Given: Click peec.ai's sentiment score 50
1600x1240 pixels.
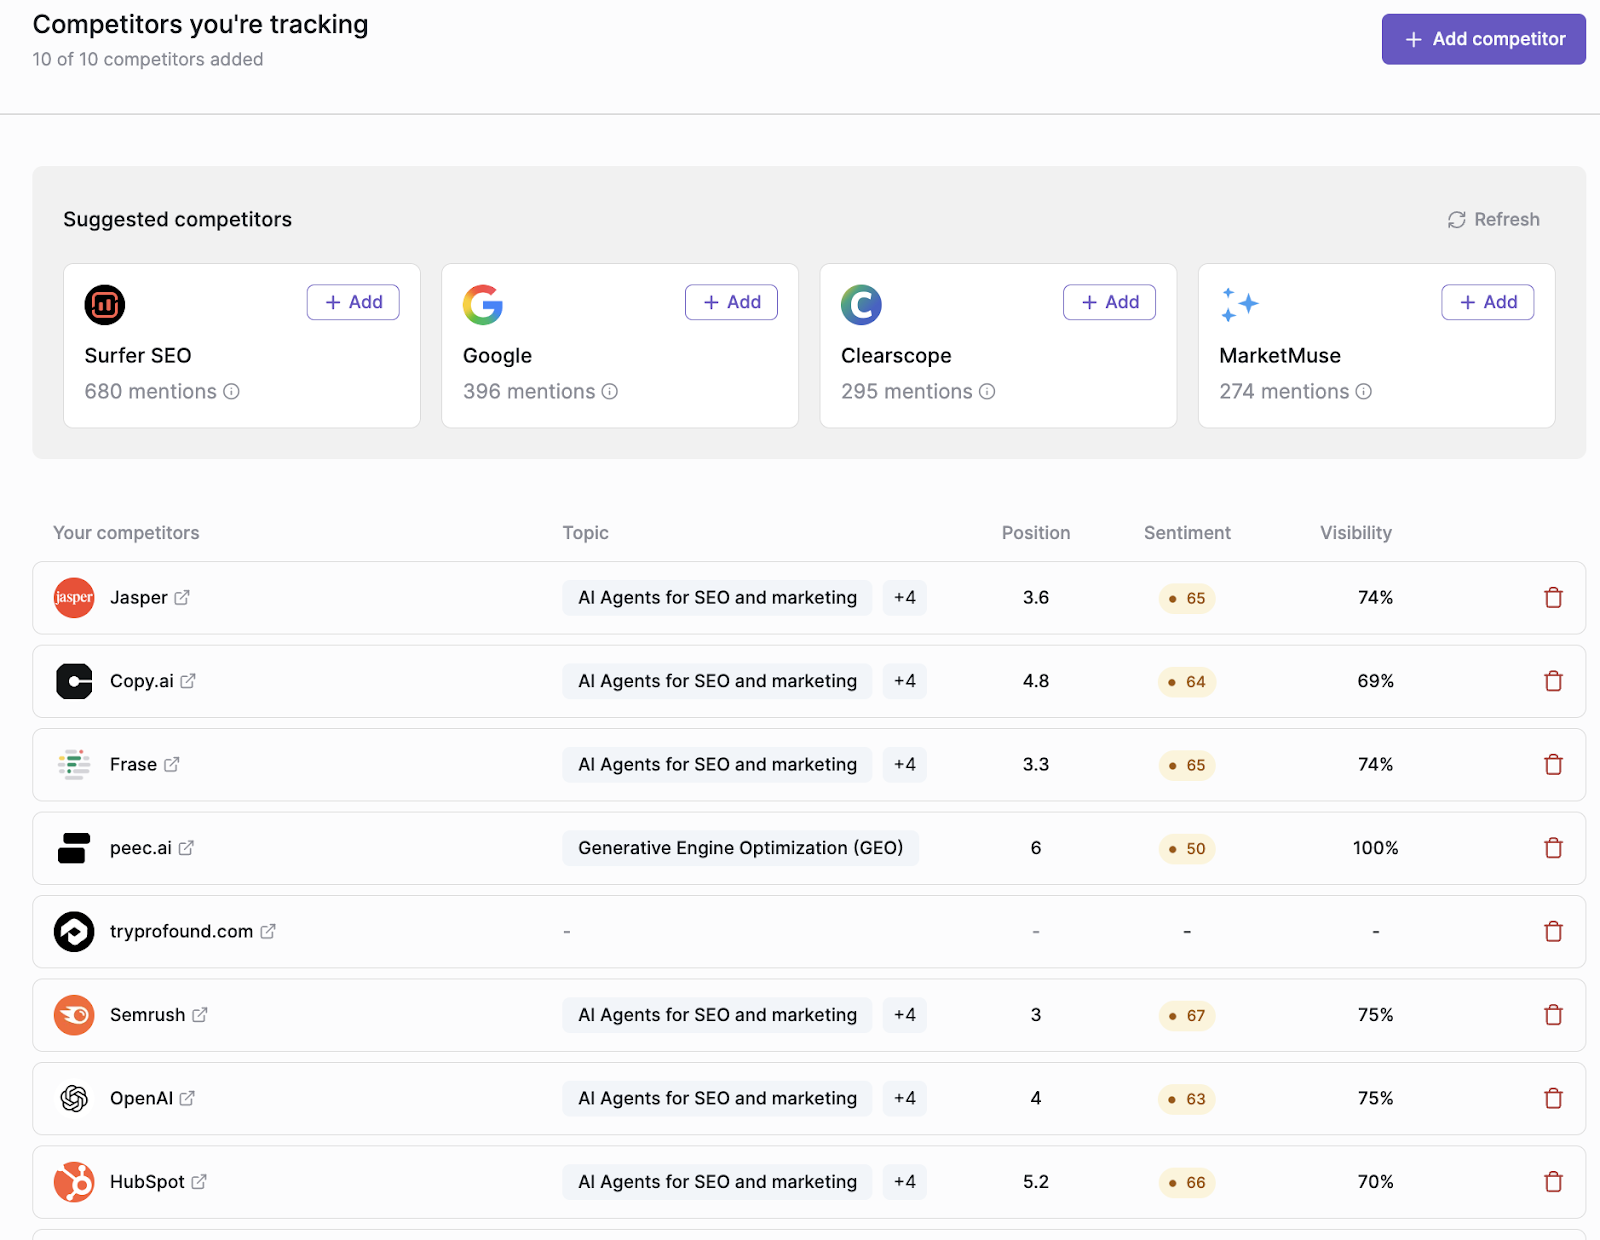Looking at the screenshot, I should 1187,849.
